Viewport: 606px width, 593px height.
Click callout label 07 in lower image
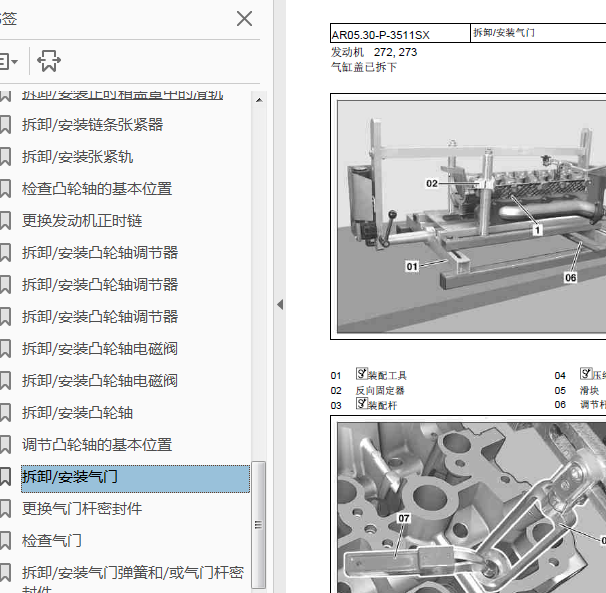[404, 518]
